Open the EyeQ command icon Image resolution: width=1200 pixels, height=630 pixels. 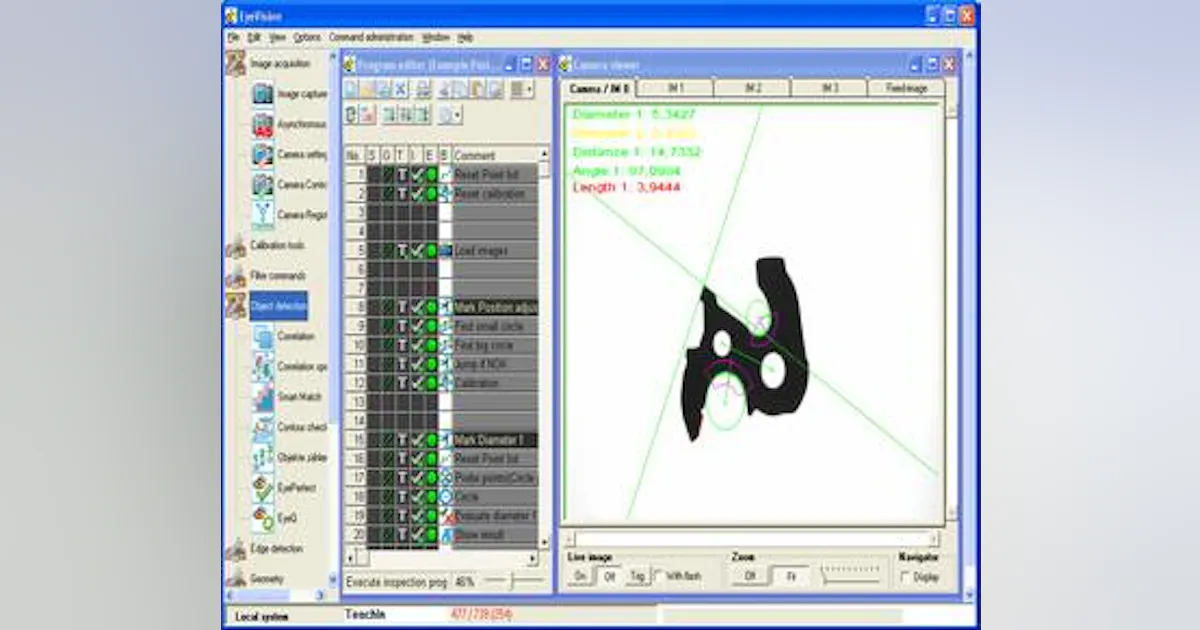coord(263,519)
